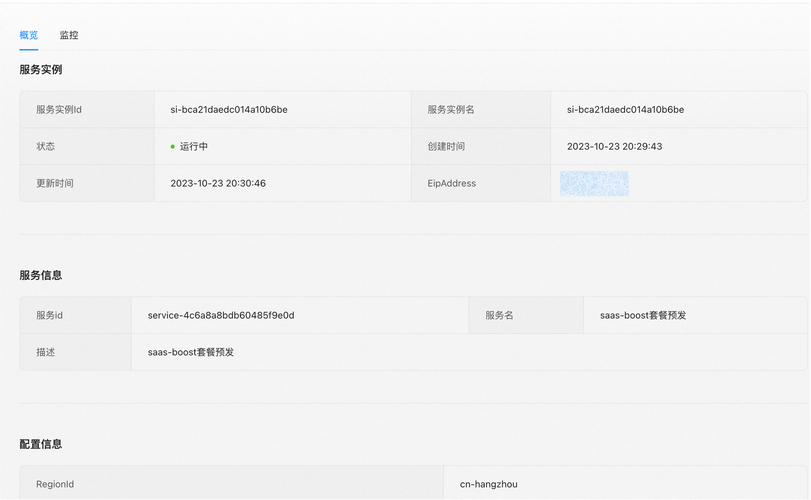Click the 描述 label cell
Image resolution: width=811 pixels, height=500 pixels.
coord(76,352)
